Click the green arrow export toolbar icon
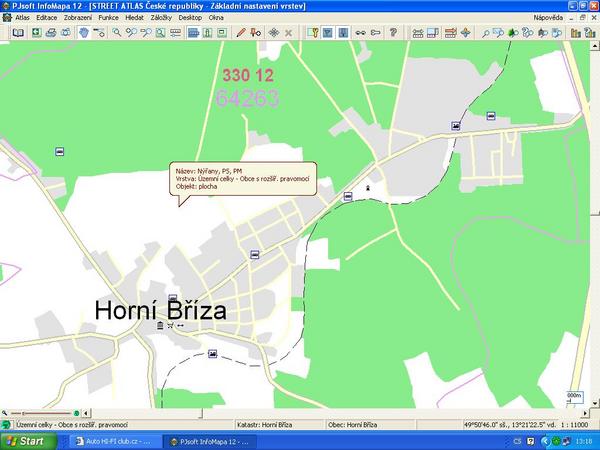600x450 pixels. (36, 33)
